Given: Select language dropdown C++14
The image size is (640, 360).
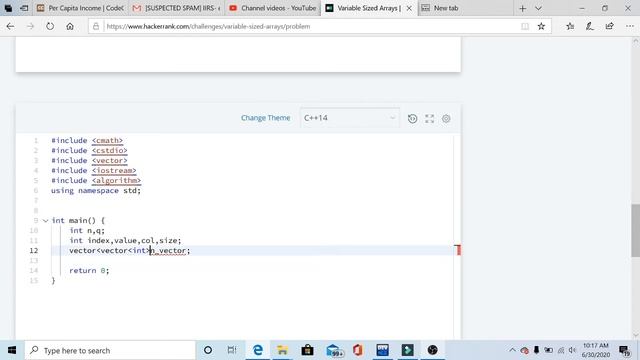Looking at the screenshot, I should pyautogui.click(x=350, y=118).
